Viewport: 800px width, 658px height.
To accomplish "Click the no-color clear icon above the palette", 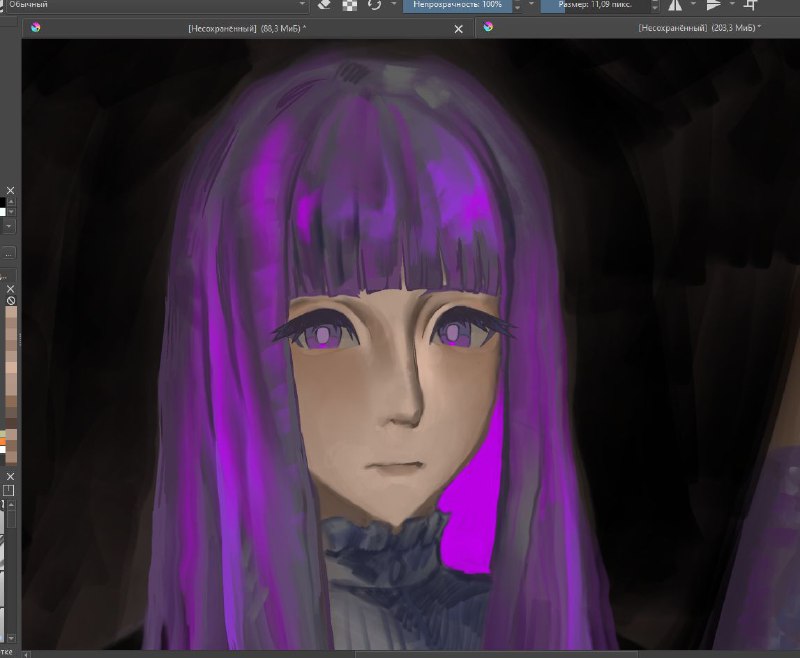I will pos(11,300).
